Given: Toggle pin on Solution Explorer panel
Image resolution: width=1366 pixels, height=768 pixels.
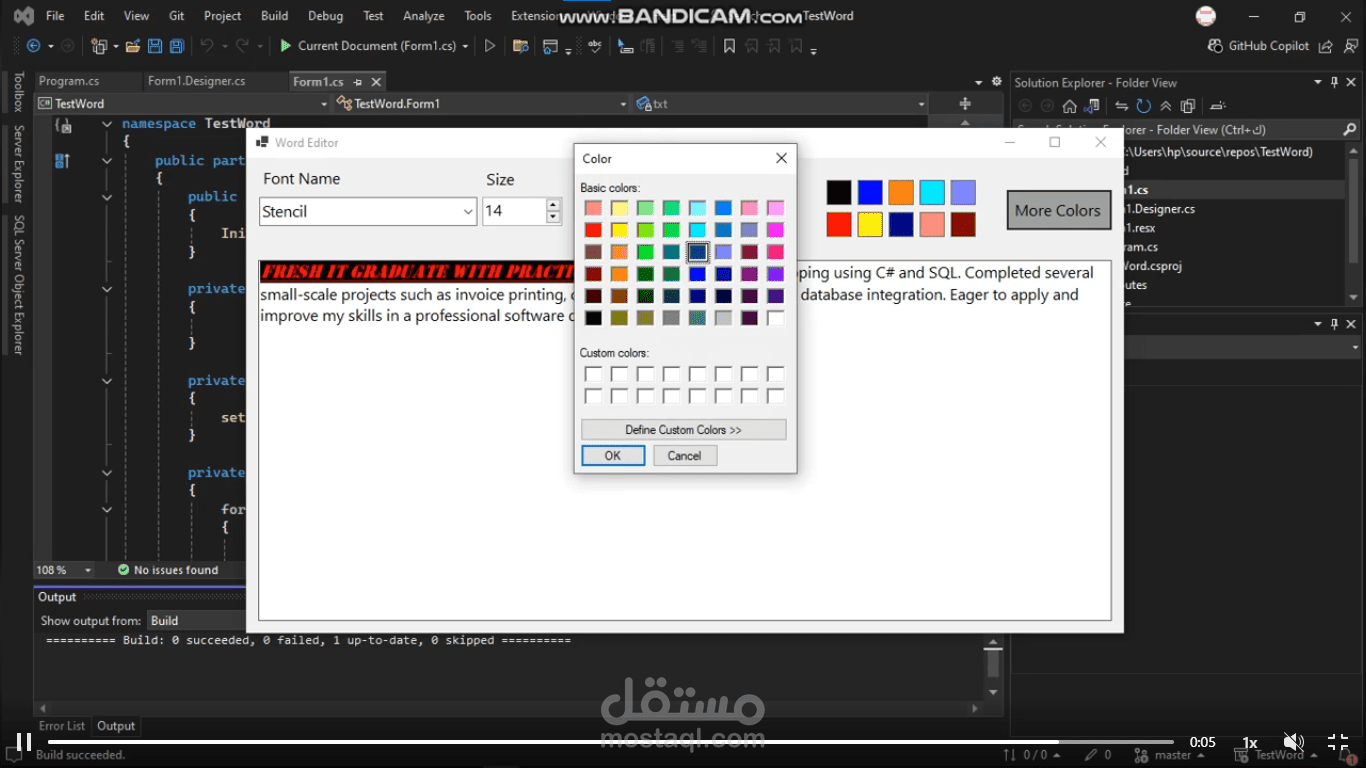Looking at the screenshot, I should 1334,82.
